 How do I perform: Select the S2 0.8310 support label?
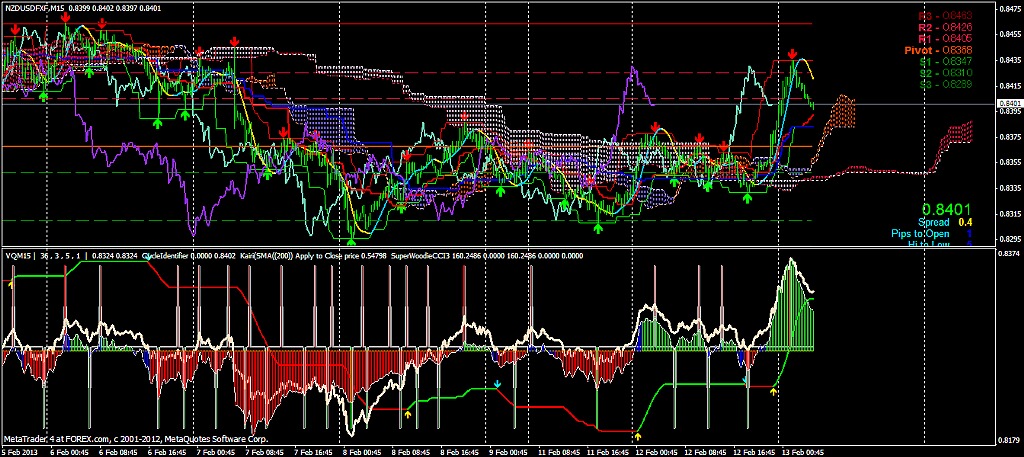point(946,72)
